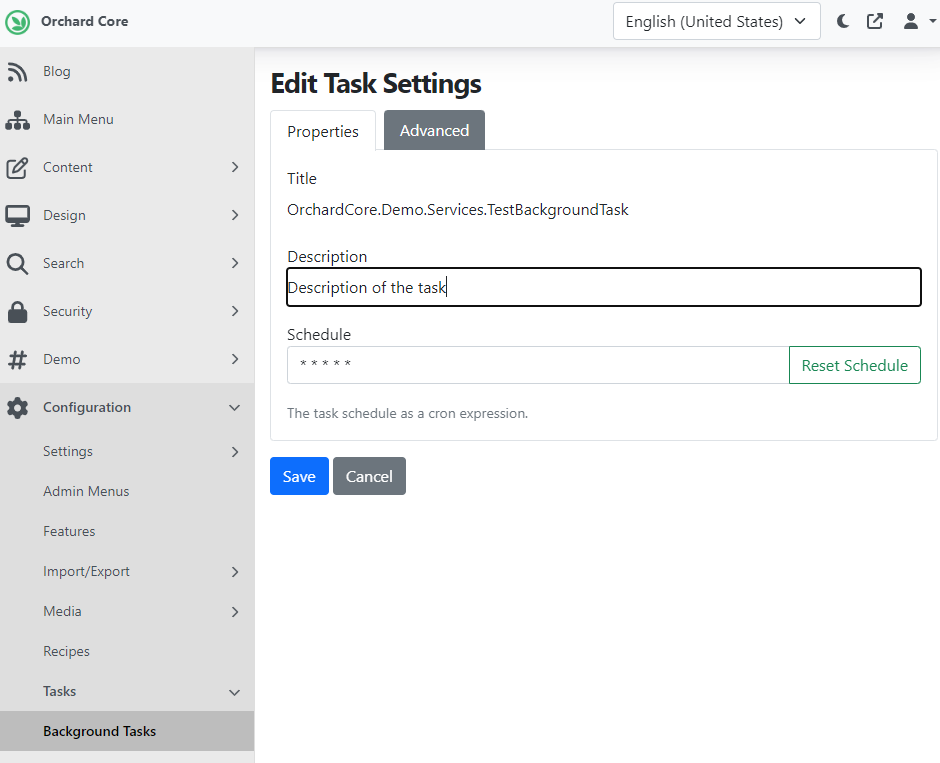Viewport: 940px width, 763px height.
Task: Visit the site via the external link icon
Action: click(875, 22)
